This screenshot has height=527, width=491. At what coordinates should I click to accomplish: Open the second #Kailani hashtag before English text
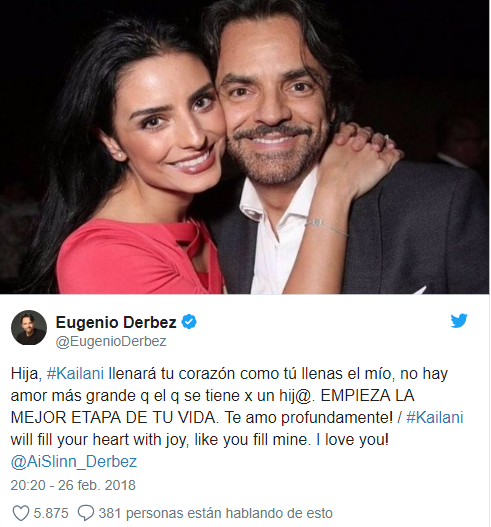click(435, 418)
